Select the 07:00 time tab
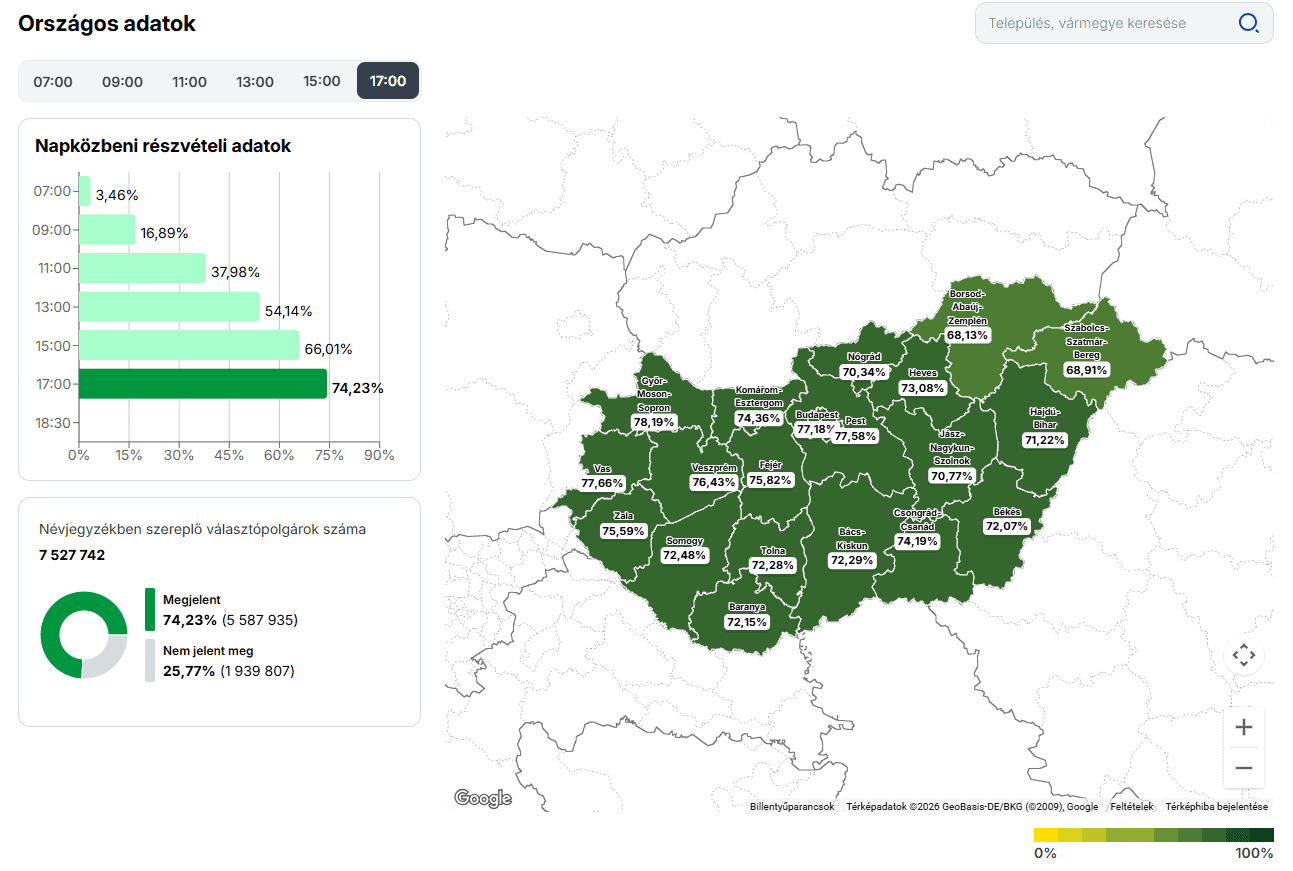Screen dimensions: 1293x871 (x=53, y=82)
